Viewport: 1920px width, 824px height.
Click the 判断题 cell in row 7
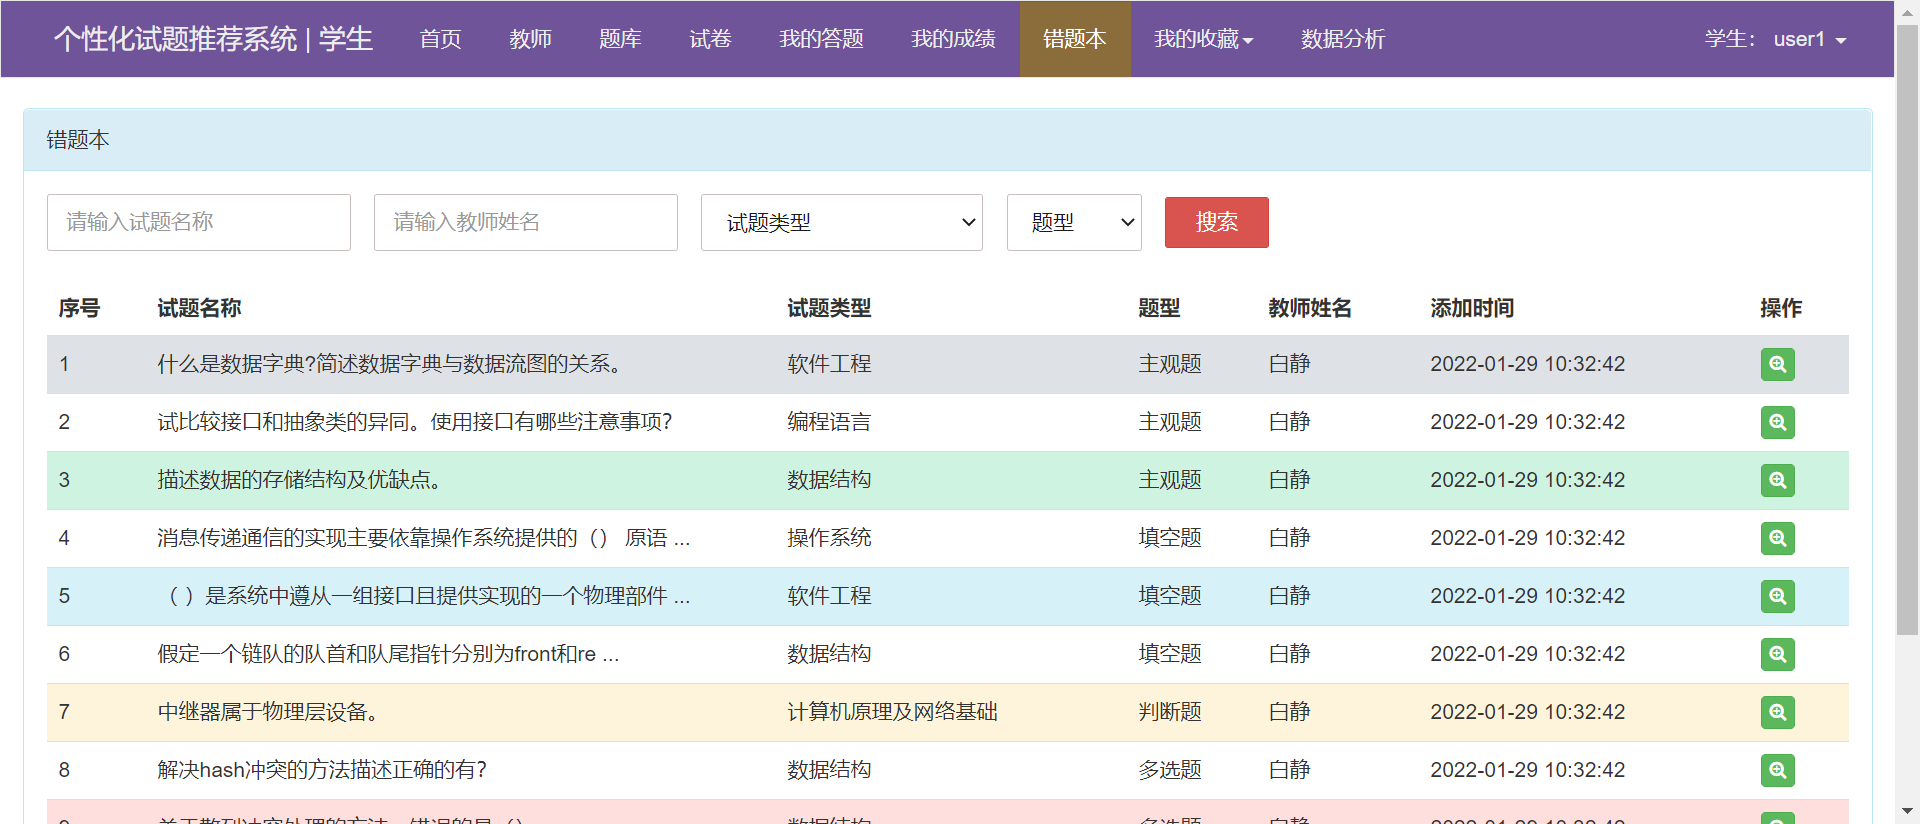coord(1170,712)
